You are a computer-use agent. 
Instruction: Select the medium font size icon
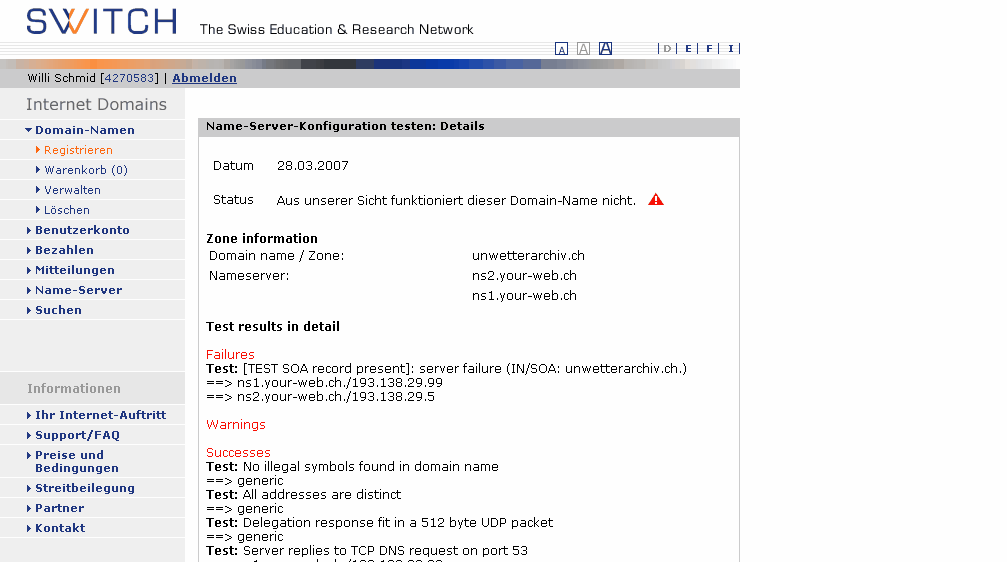click(583, 49)
